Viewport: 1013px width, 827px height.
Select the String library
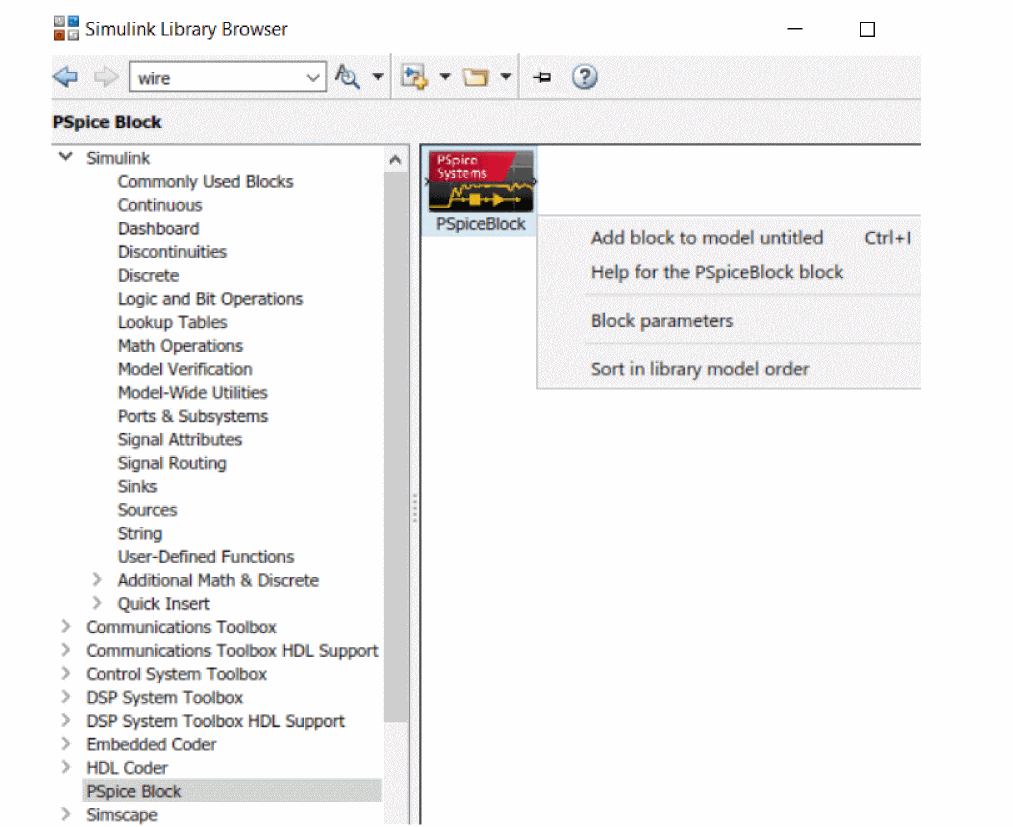click(140, 534)
